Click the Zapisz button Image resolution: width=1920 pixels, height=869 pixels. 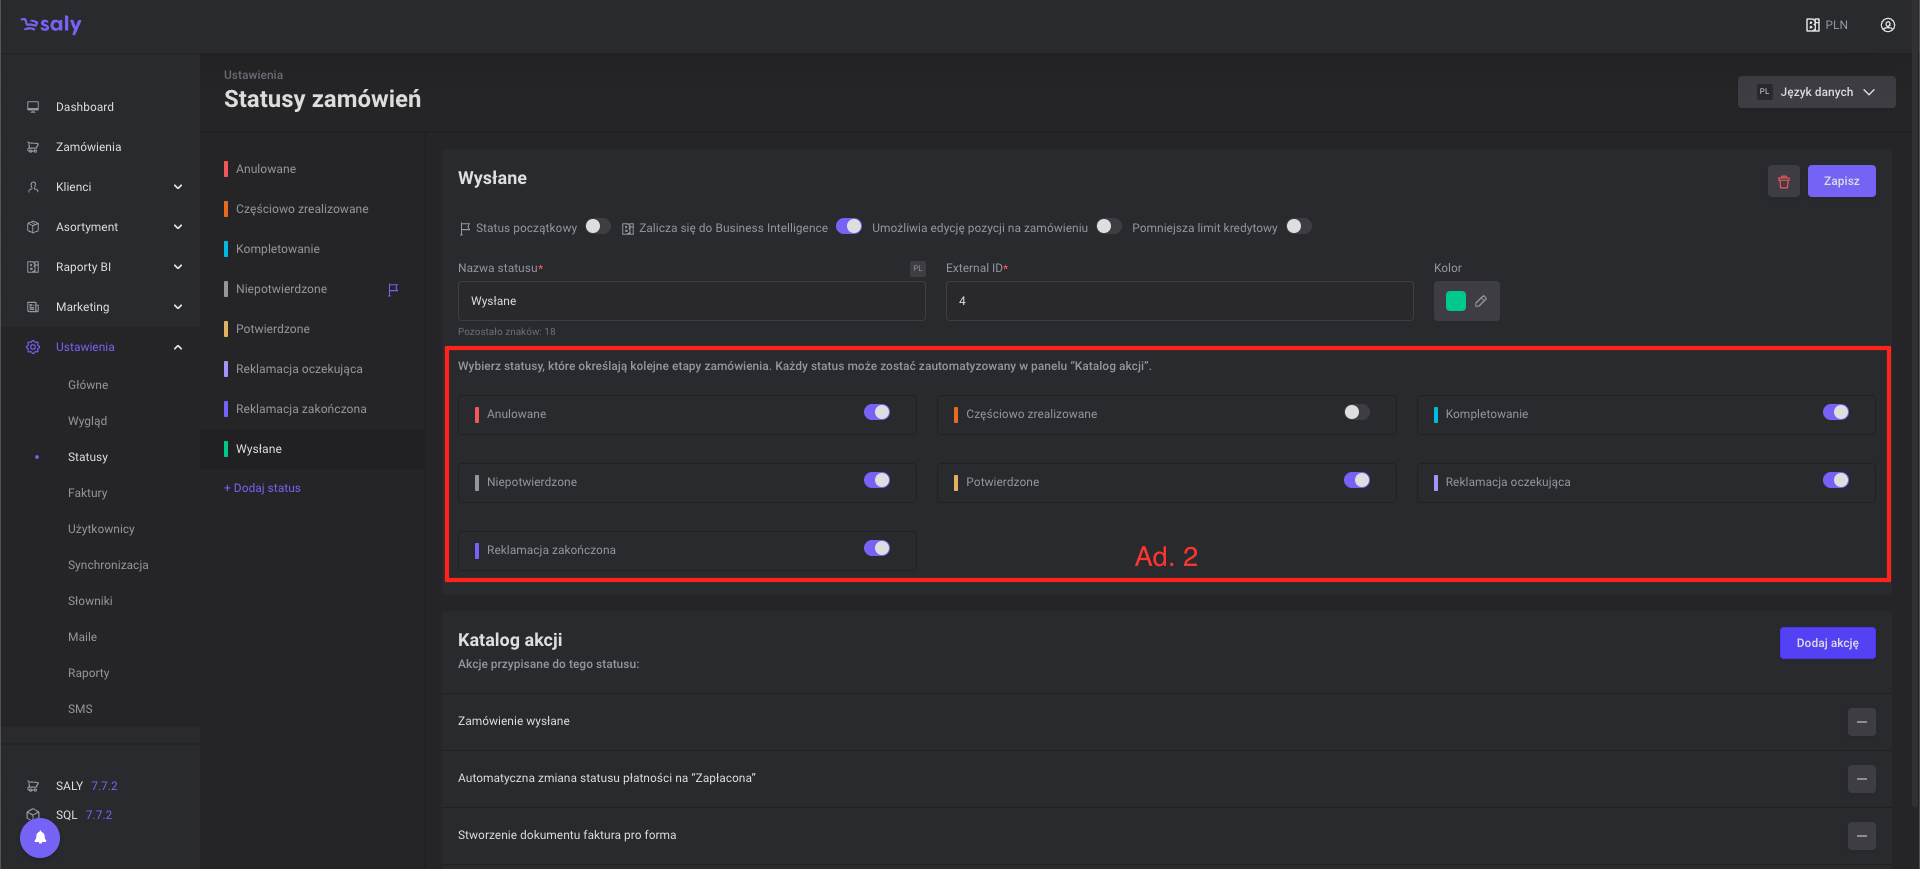pos(1841,181)
